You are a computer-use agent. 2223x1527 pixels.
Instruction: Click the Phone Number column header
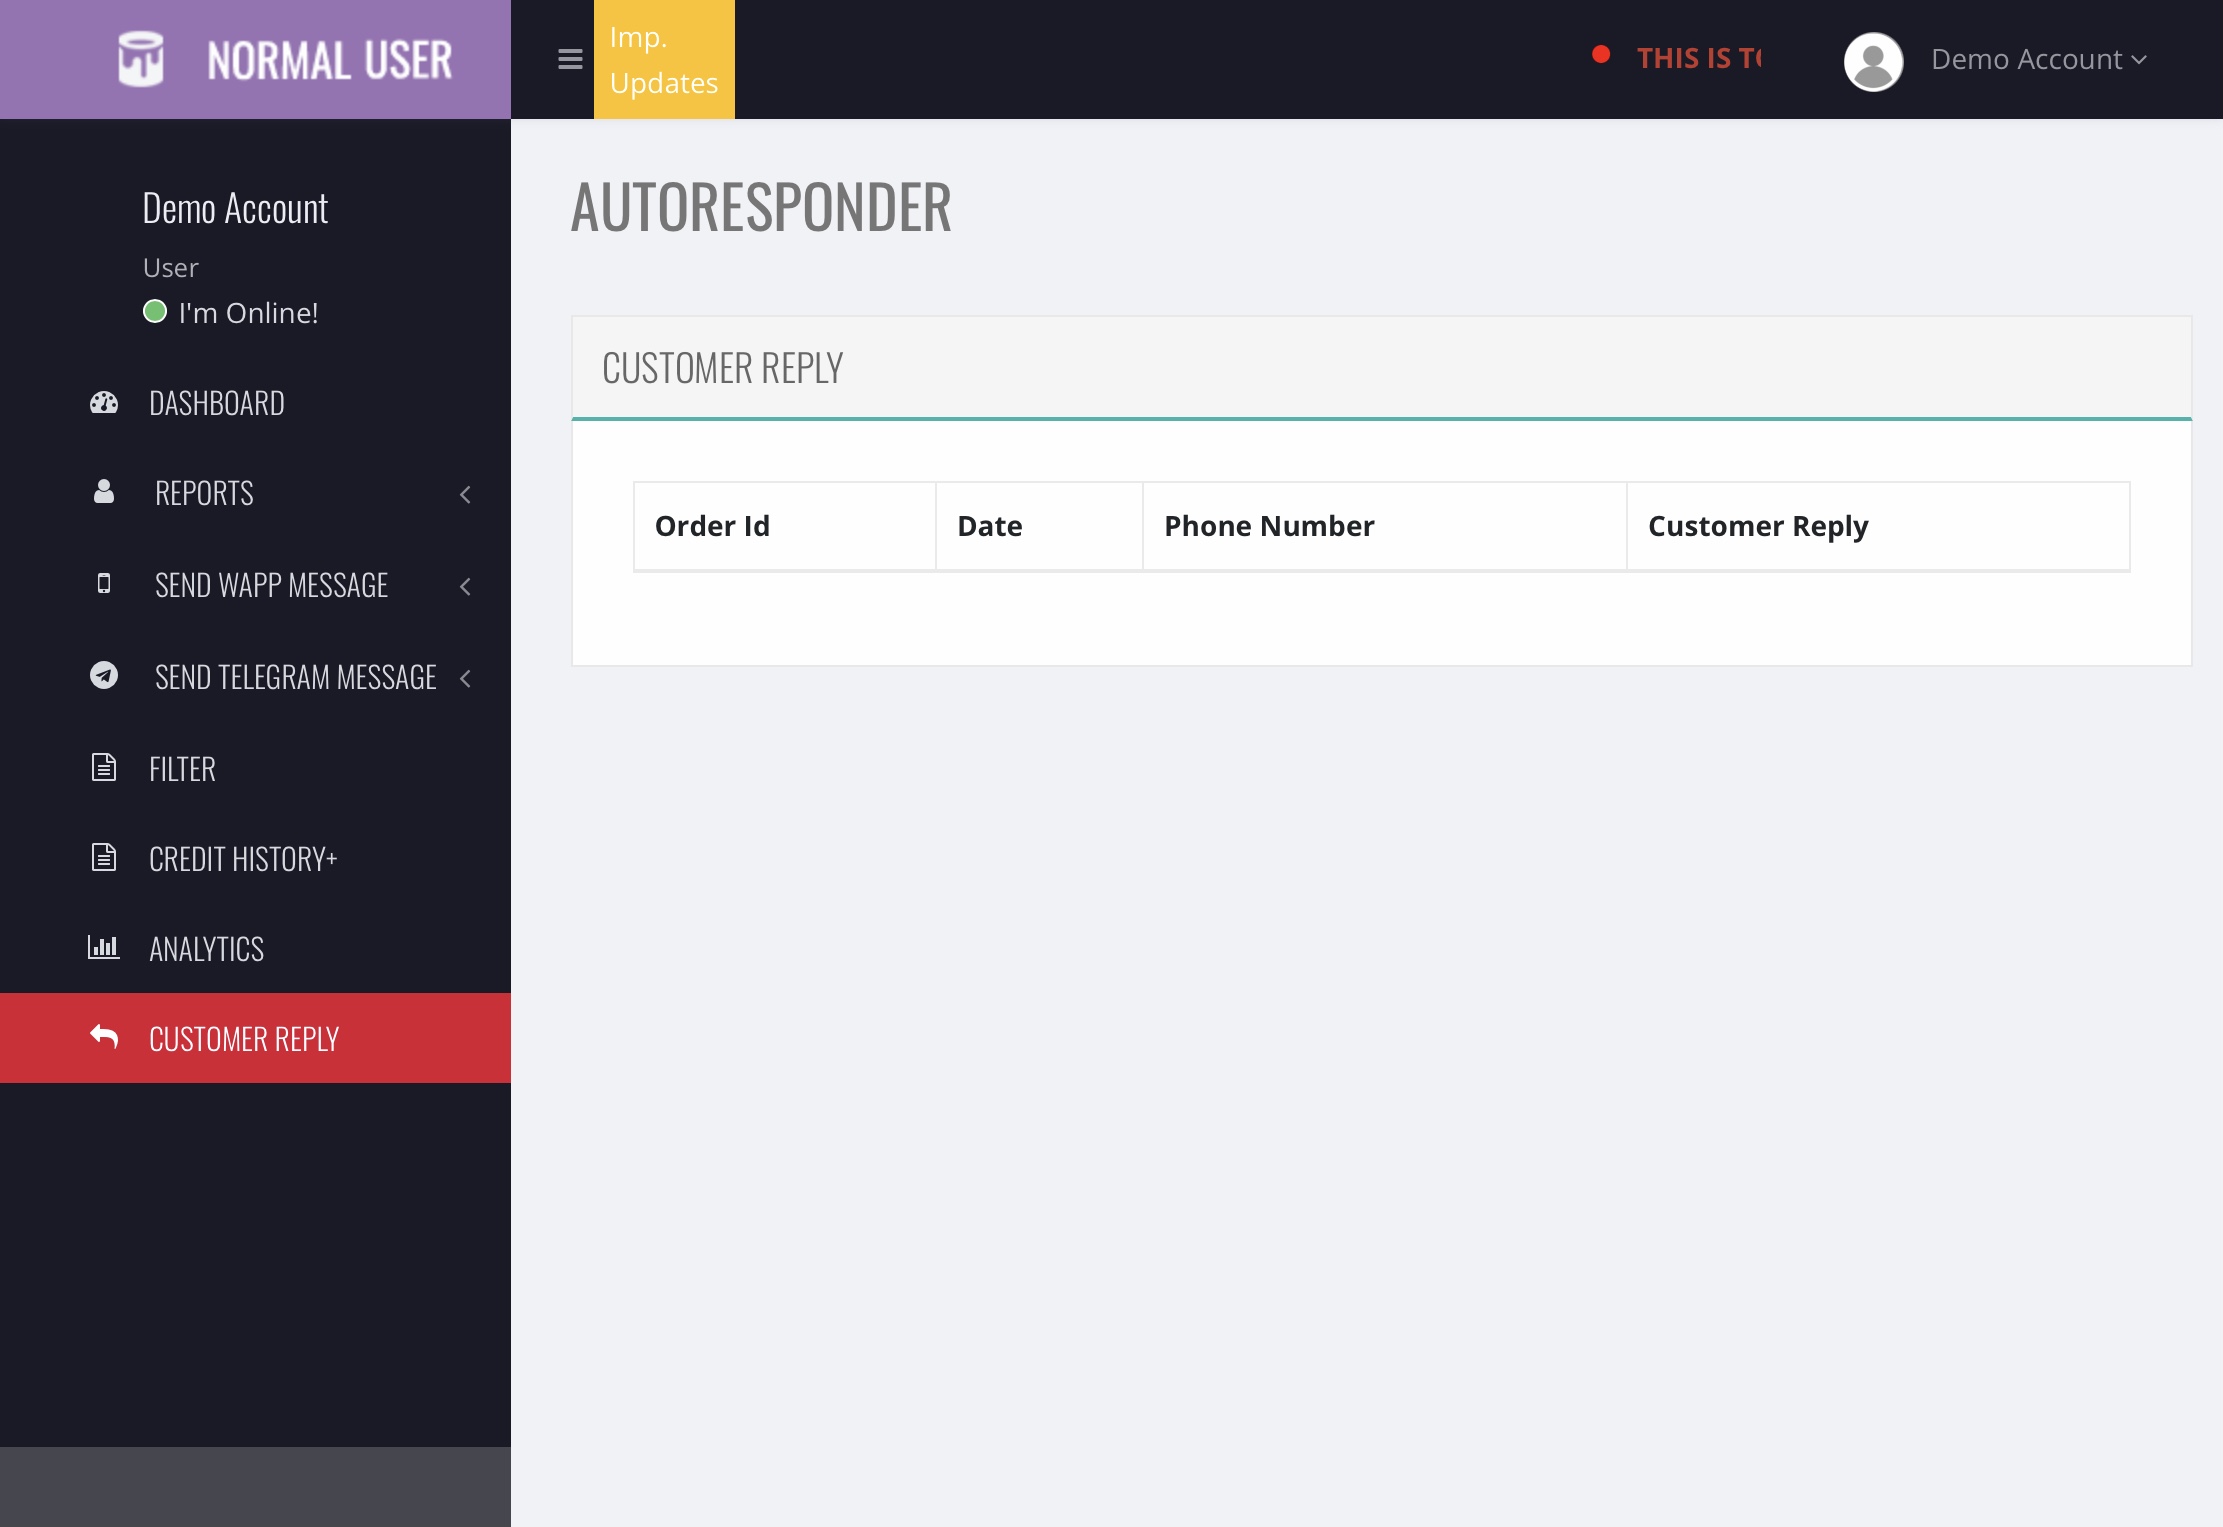[1384, 526]
